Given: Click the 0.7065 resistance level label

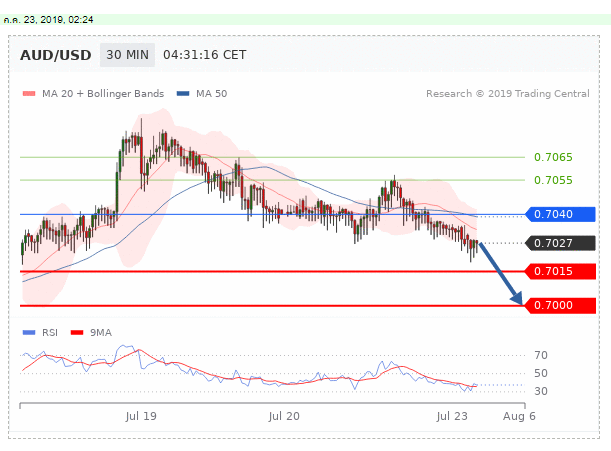Looking at the screenshot, I should click(553, 157).
